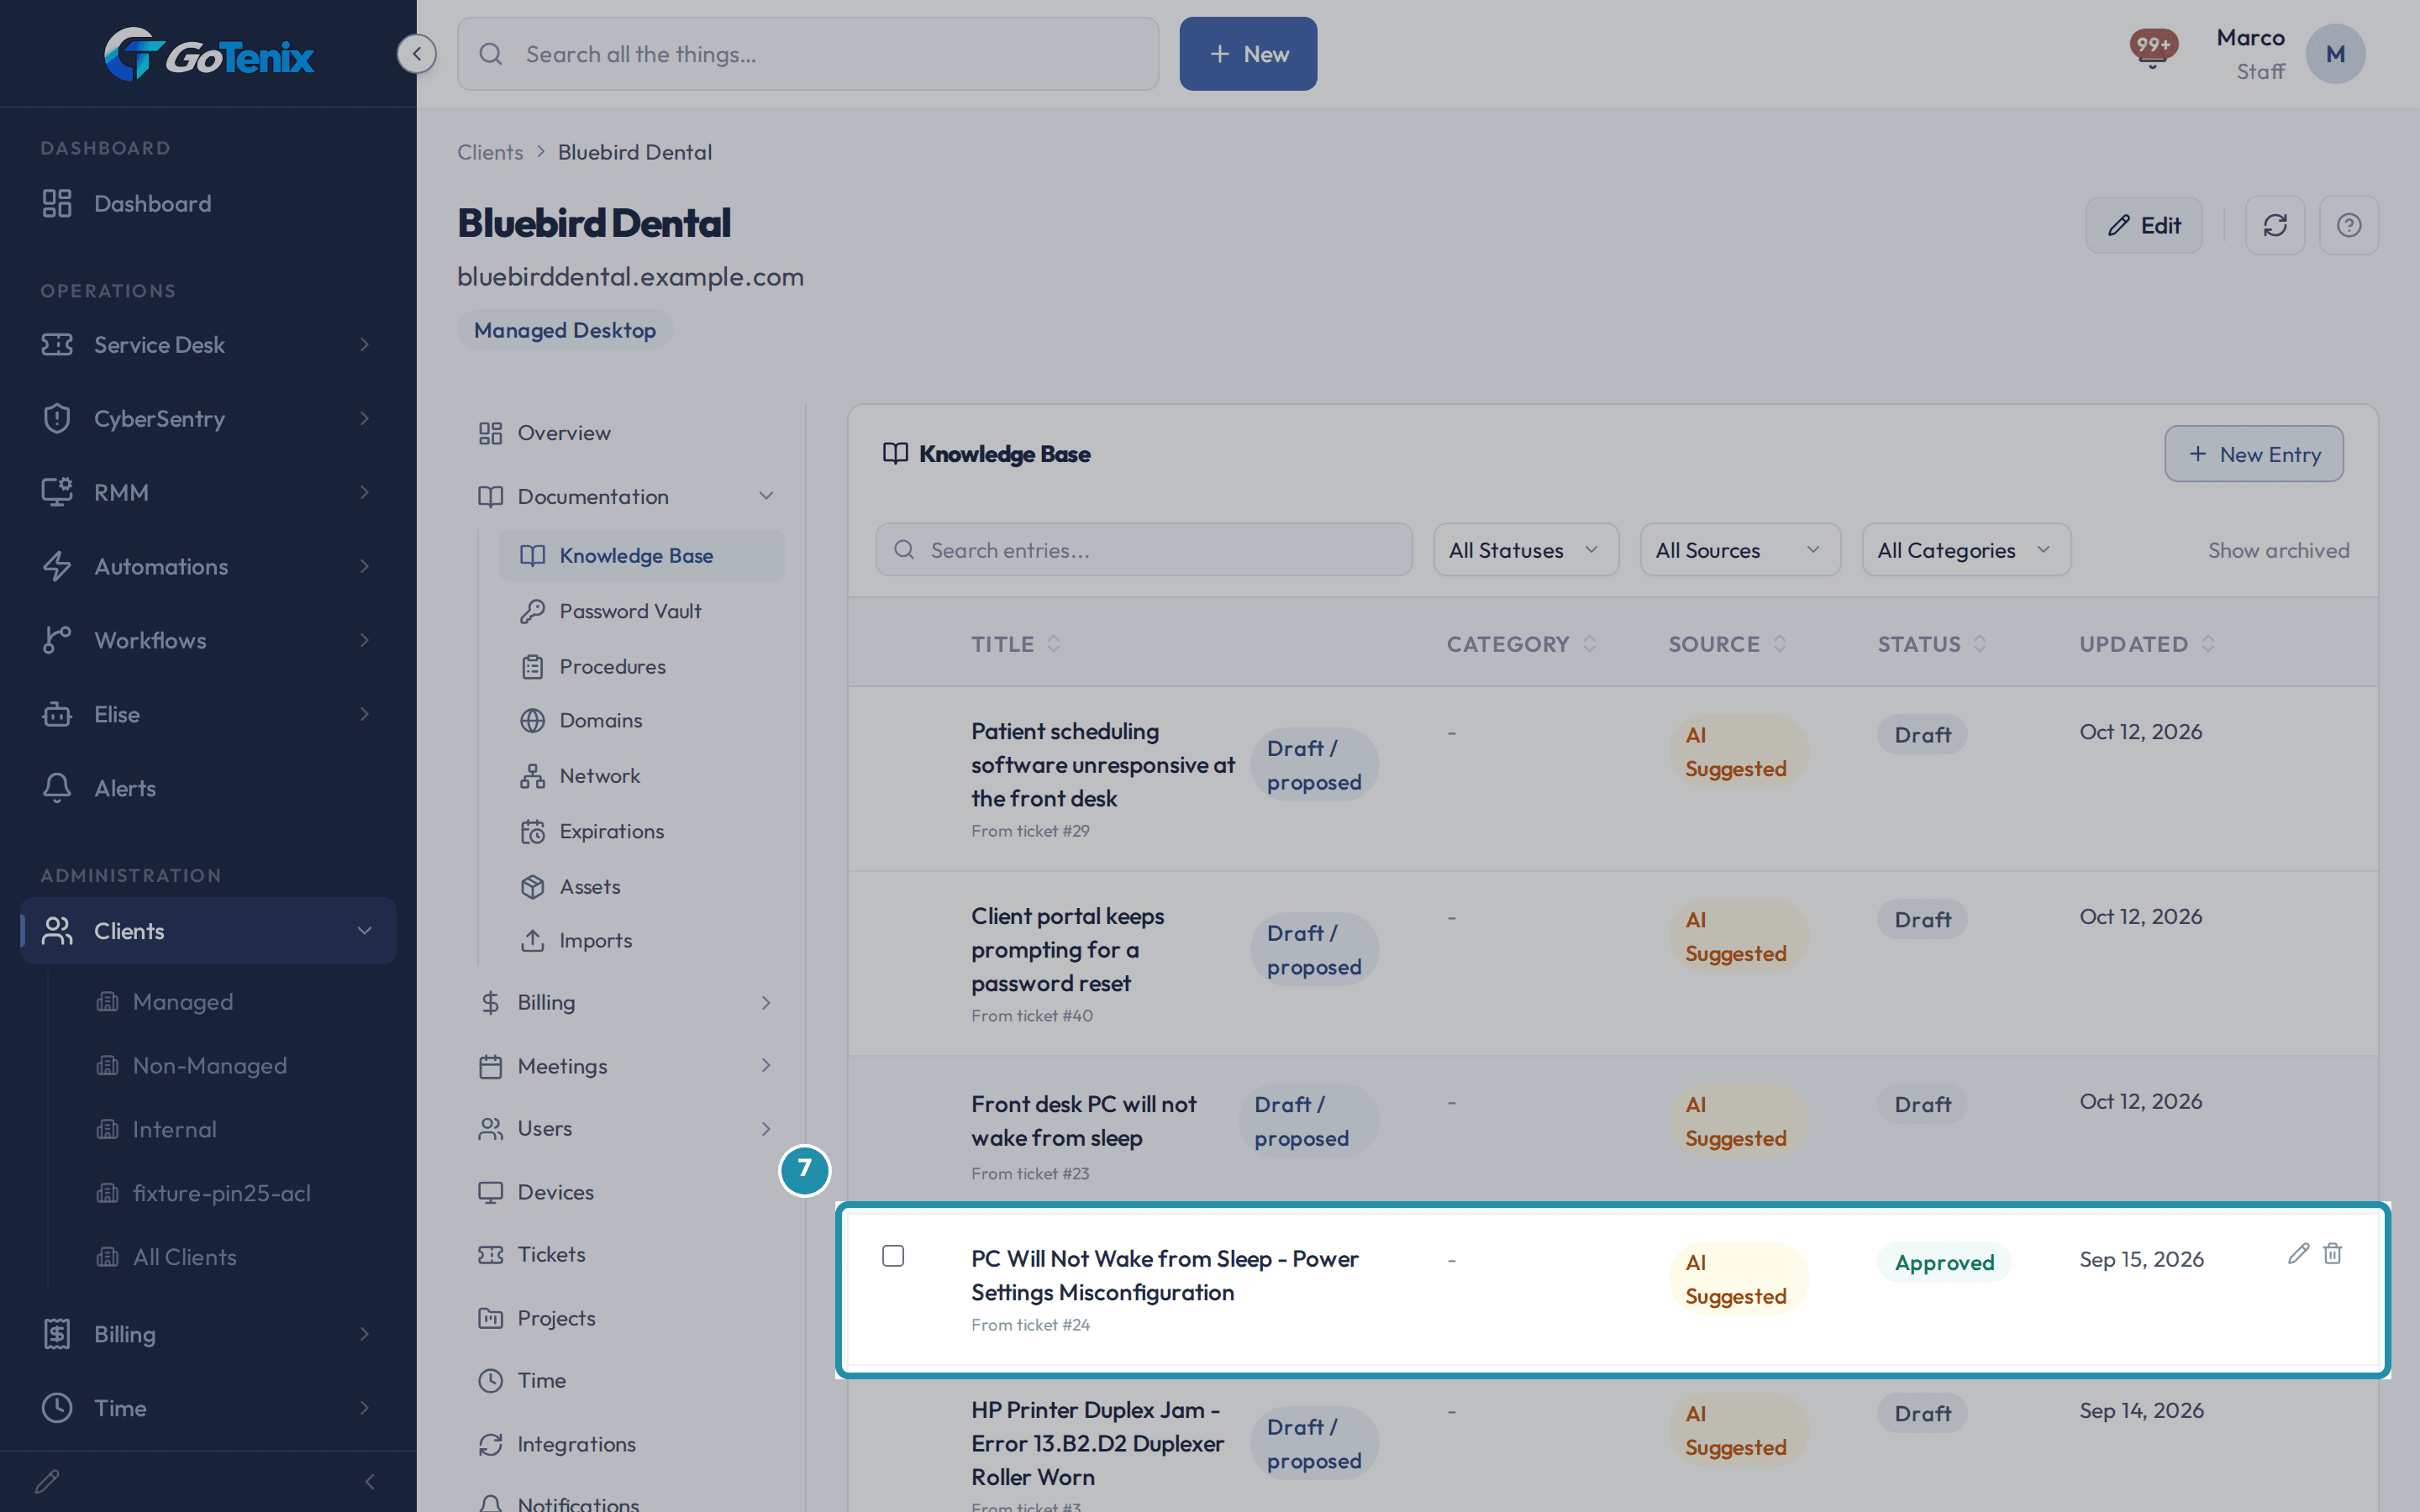
Task: Click the pencil edit icon on the Approved row
Action: click(x=2298, y=1253)
